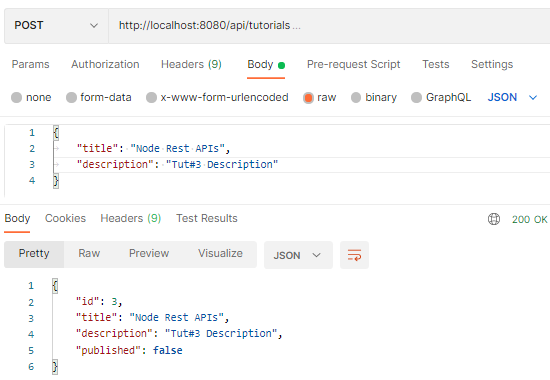Image resolution: width=550 pixels, height=380 pixels.
Task: Open the Authorization tab
Action: coord(105,64)
